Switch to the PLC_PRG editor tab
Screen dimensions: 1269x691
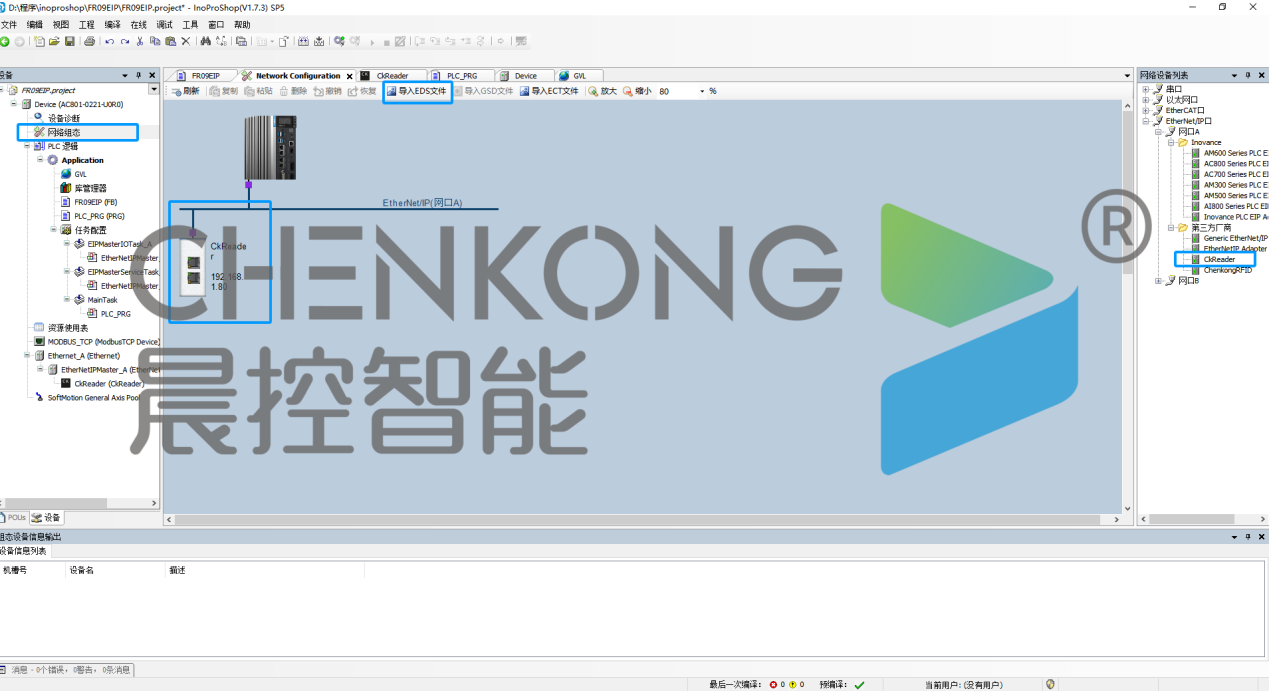[461, 76]
